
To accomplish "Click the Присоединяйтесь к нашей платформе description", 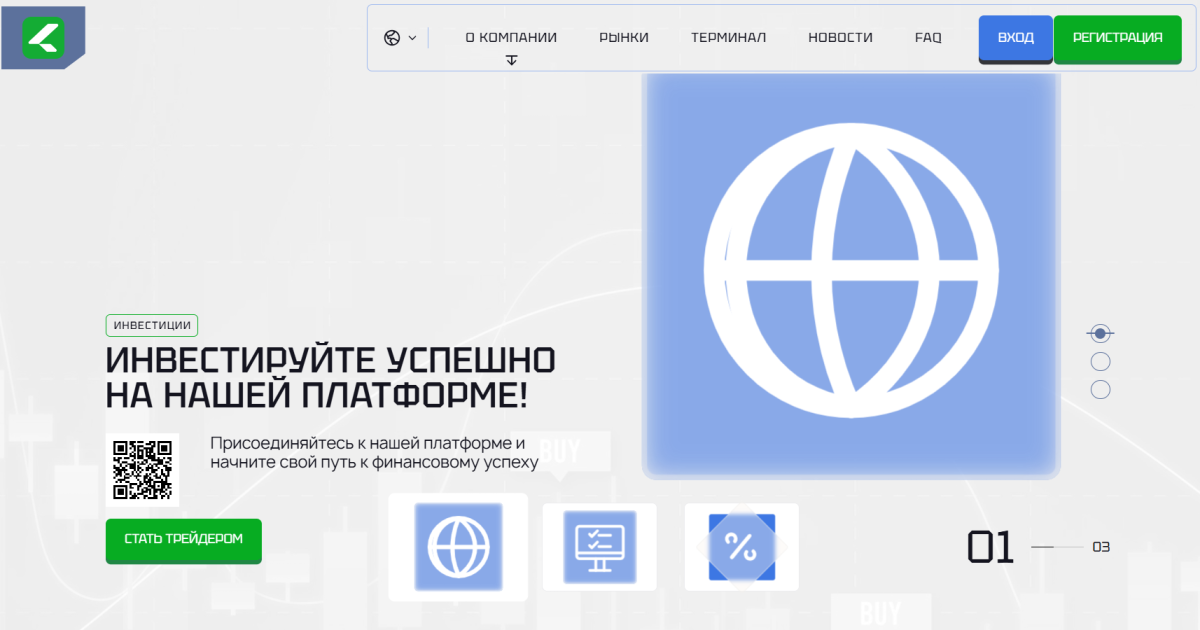I will 375,452.
